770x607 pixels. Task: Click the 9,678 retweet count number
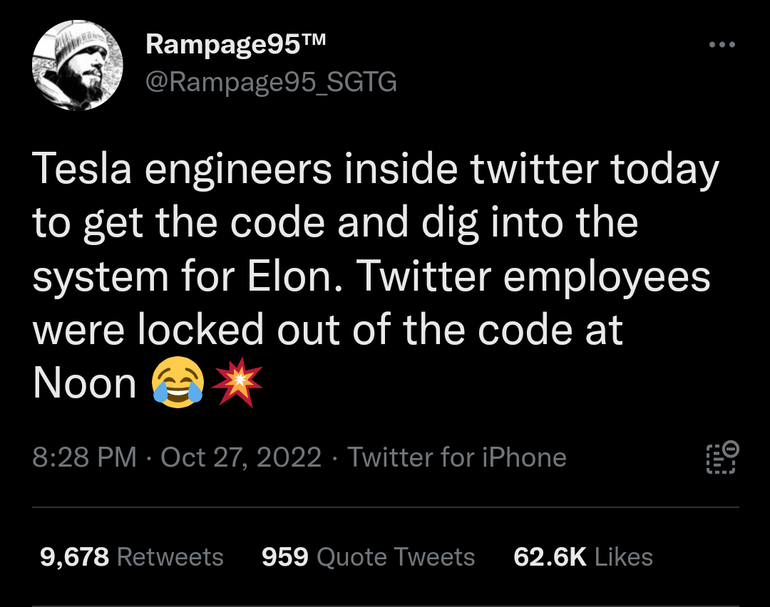coord(74,557)
